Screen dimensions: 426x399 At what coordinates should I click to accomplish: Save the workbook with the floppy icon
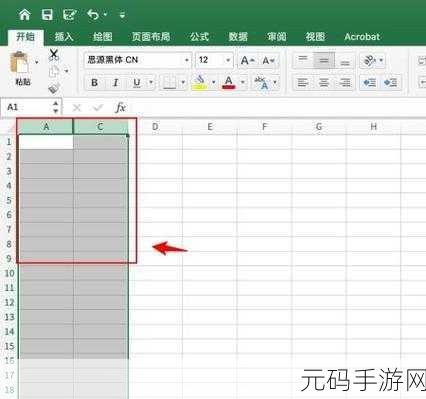(47, 14)
